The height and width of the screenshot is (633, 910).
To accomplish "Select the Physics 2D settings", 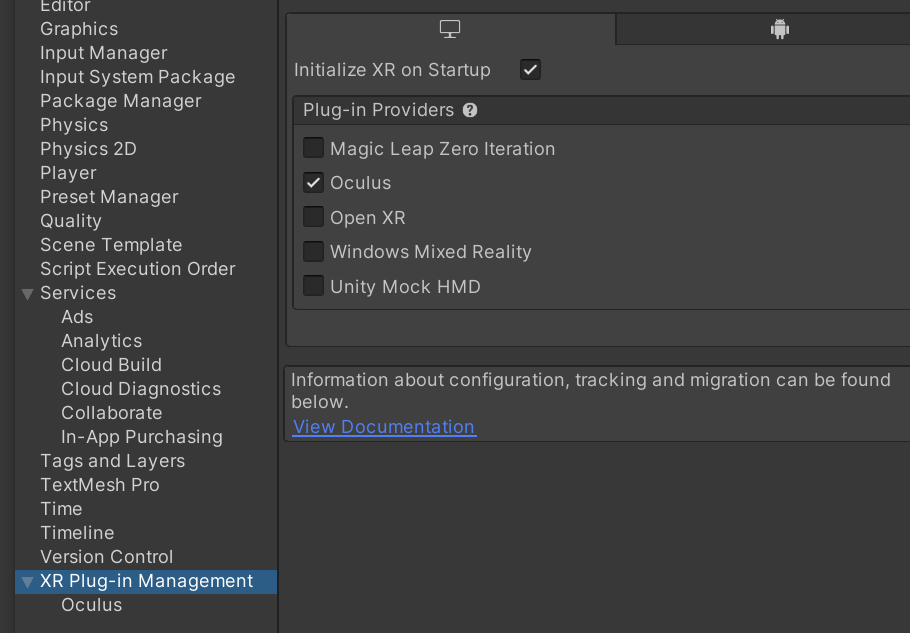I will pos(88,148).
